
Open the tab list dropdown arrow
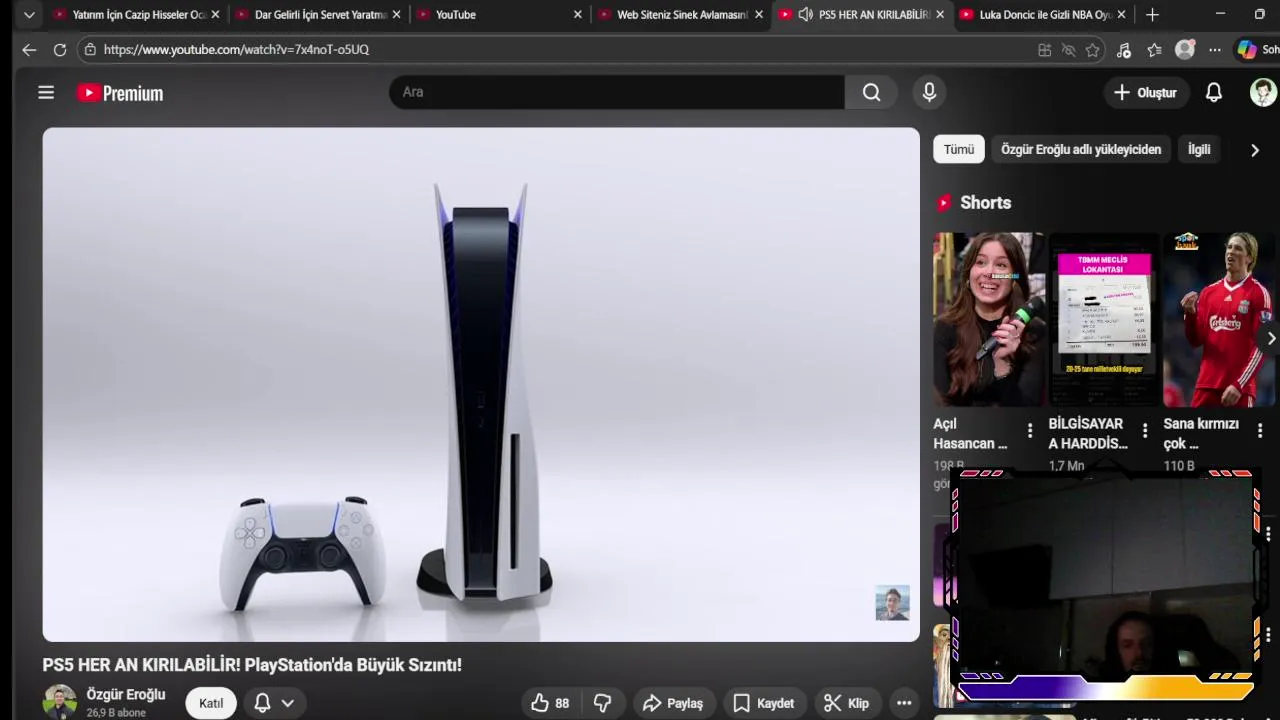point(29,15)
